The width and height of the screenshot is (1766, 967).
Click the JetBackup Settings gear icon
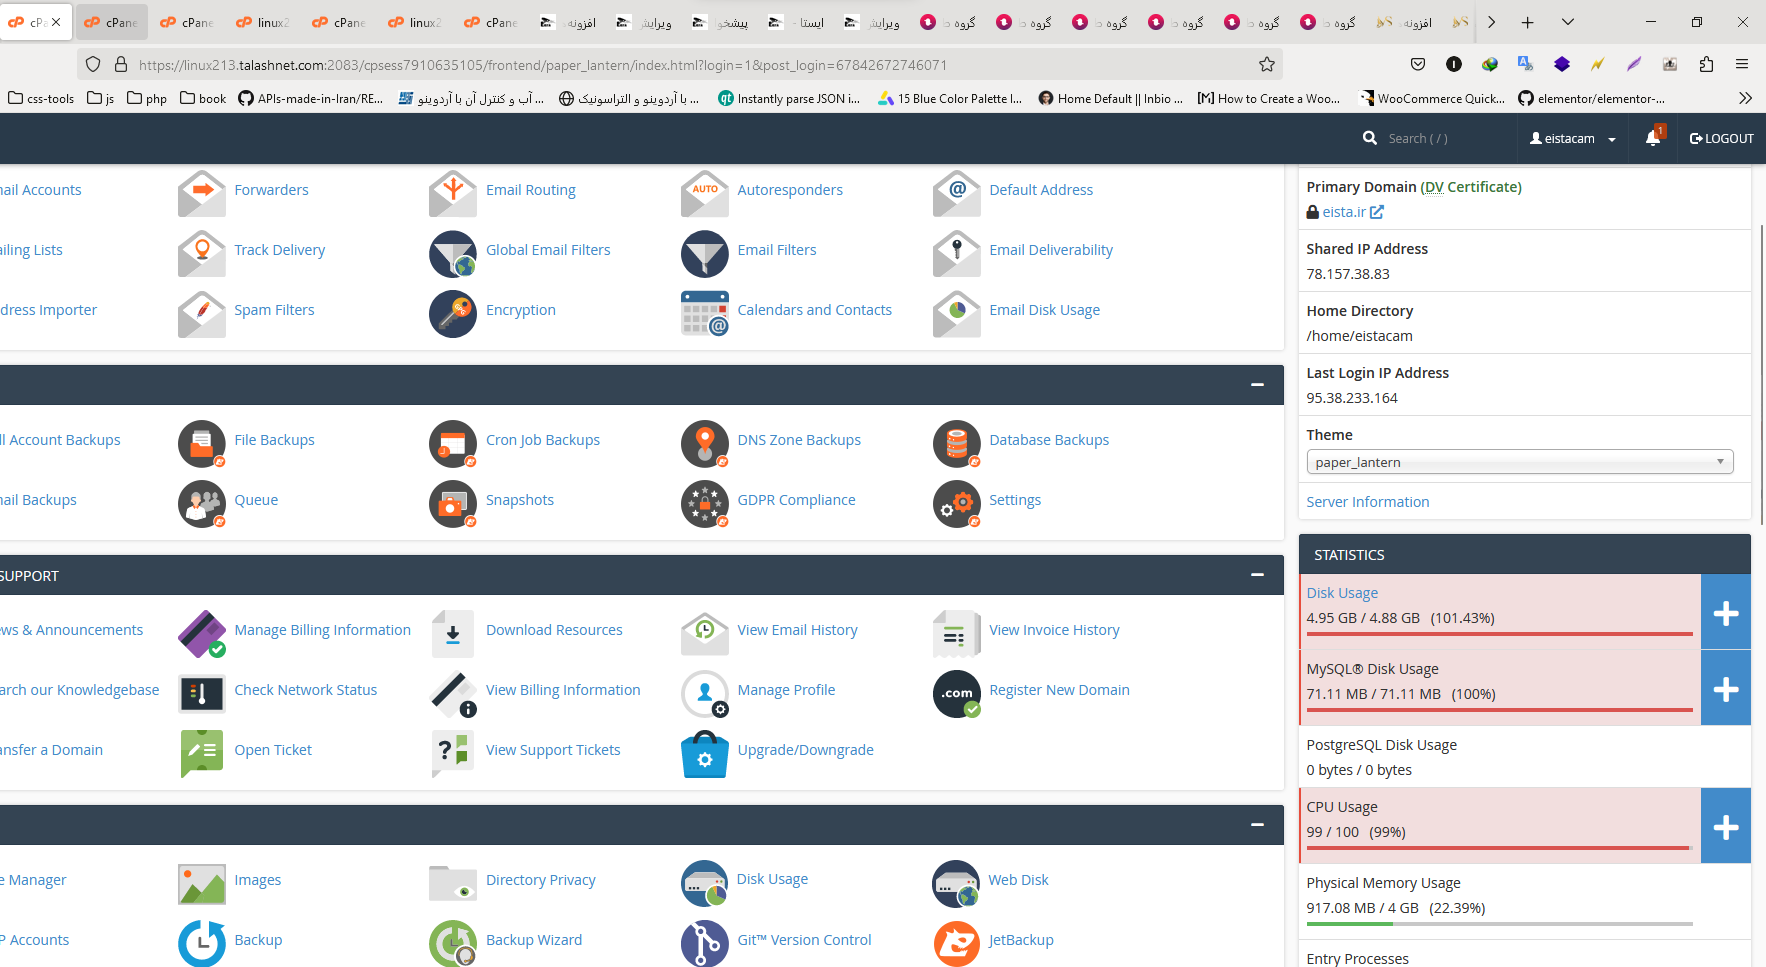pos(957,504)
